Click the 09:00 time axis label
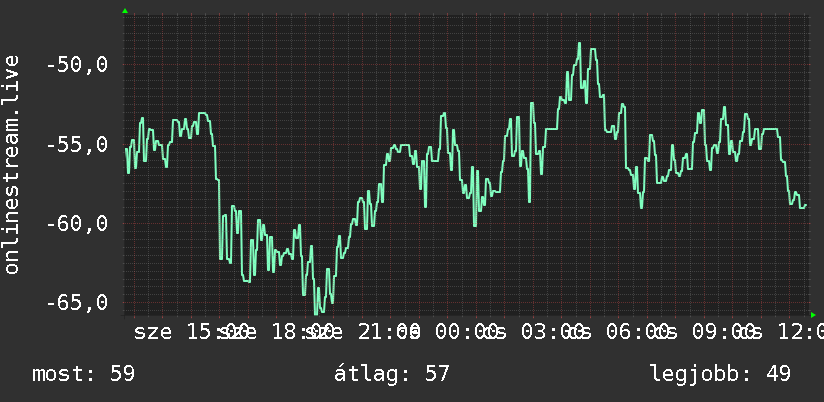This screenshot has width=824, height=402. pos(723,332)
